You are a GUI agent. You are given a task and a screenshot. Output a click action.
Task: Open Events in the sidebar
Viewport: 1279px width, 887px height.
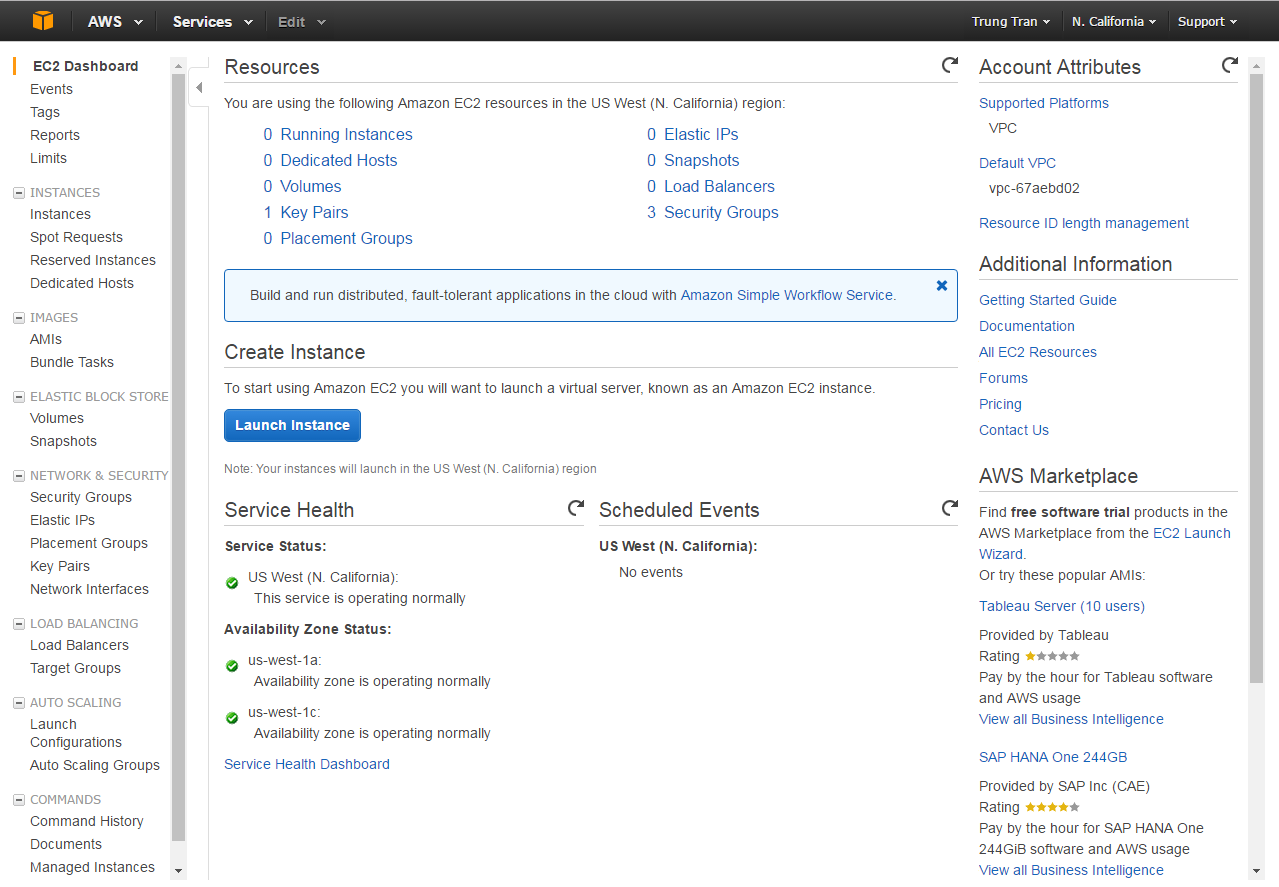pos(51,89)
